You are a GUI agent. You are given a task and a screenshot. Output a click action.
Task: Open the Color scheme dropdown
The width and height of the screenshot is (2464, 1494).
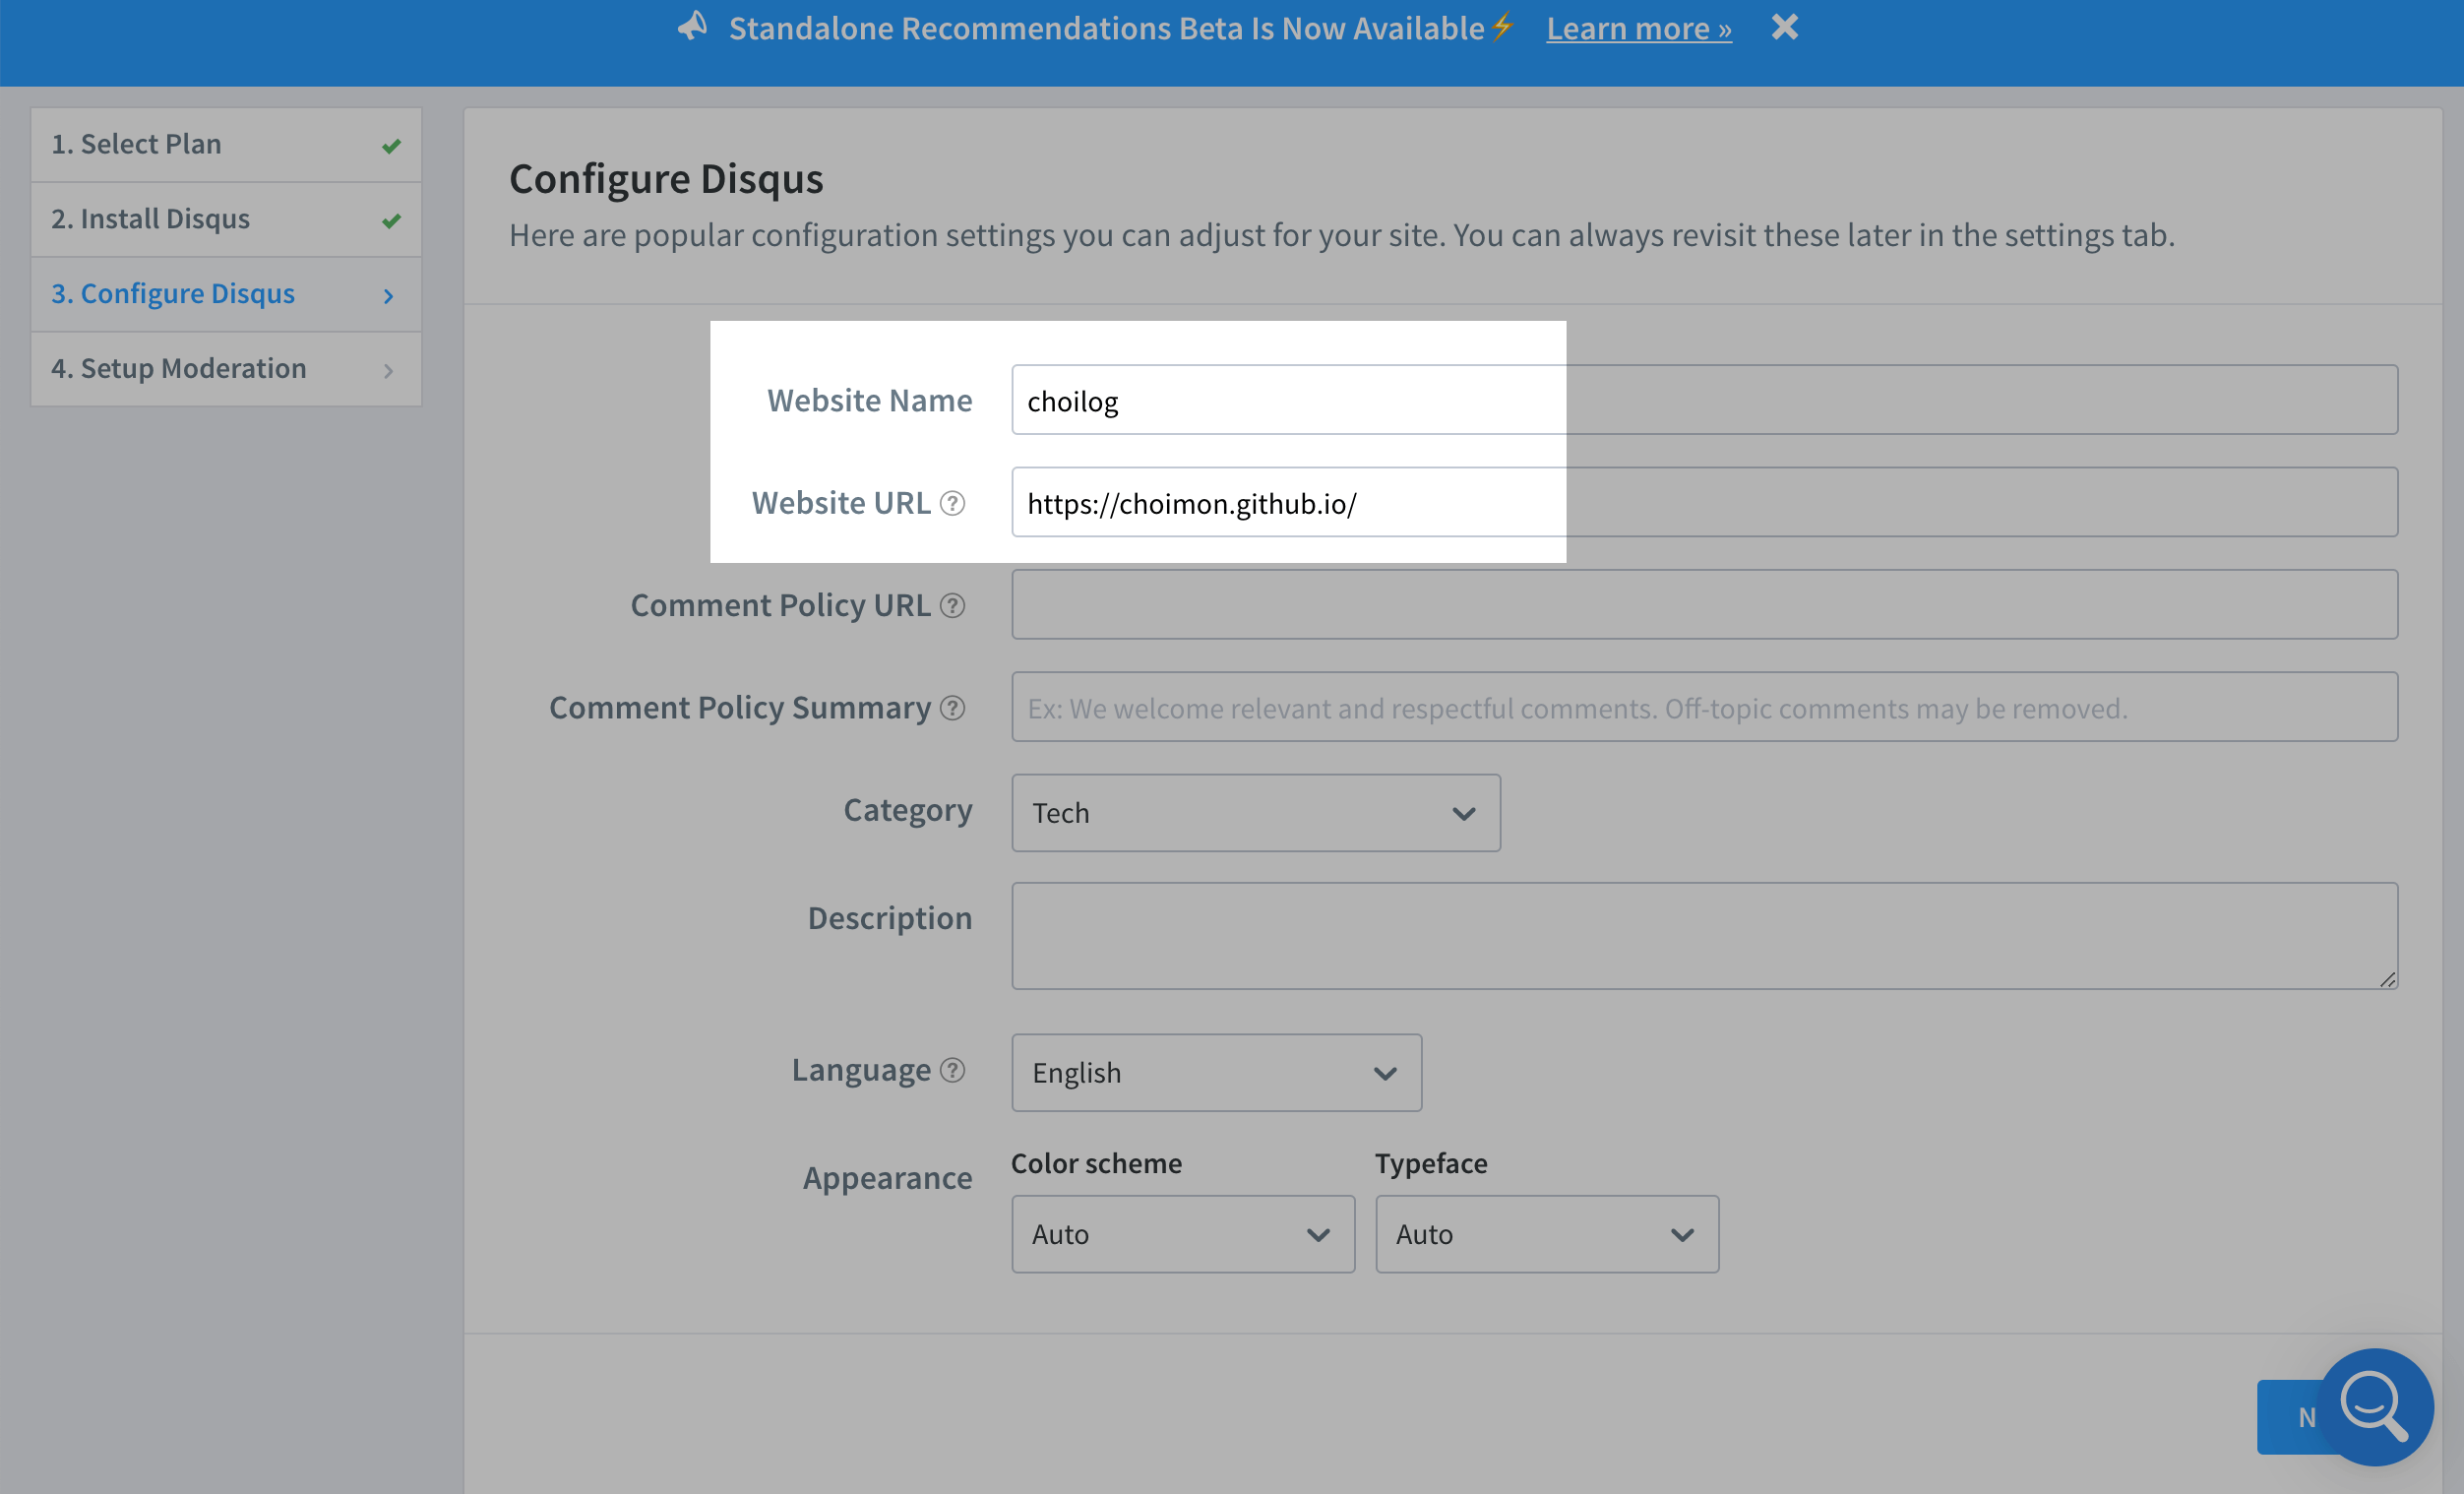coord(1183,1234)
